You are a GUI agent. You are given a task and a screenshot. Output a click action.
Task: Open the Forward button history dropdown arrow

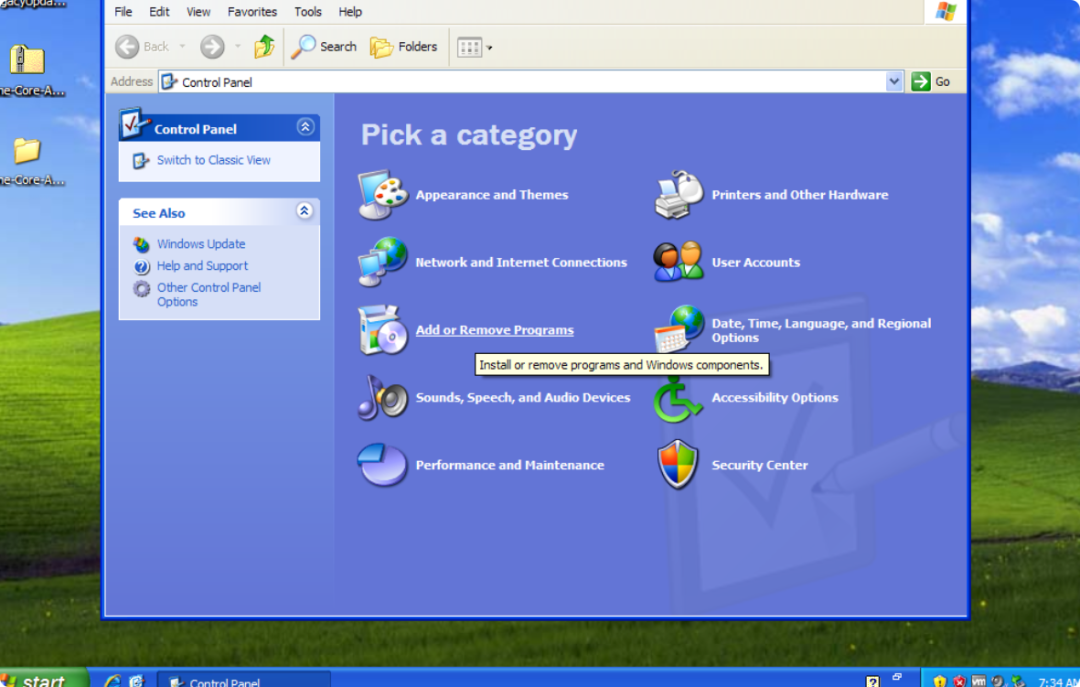[x=238, y=47]
